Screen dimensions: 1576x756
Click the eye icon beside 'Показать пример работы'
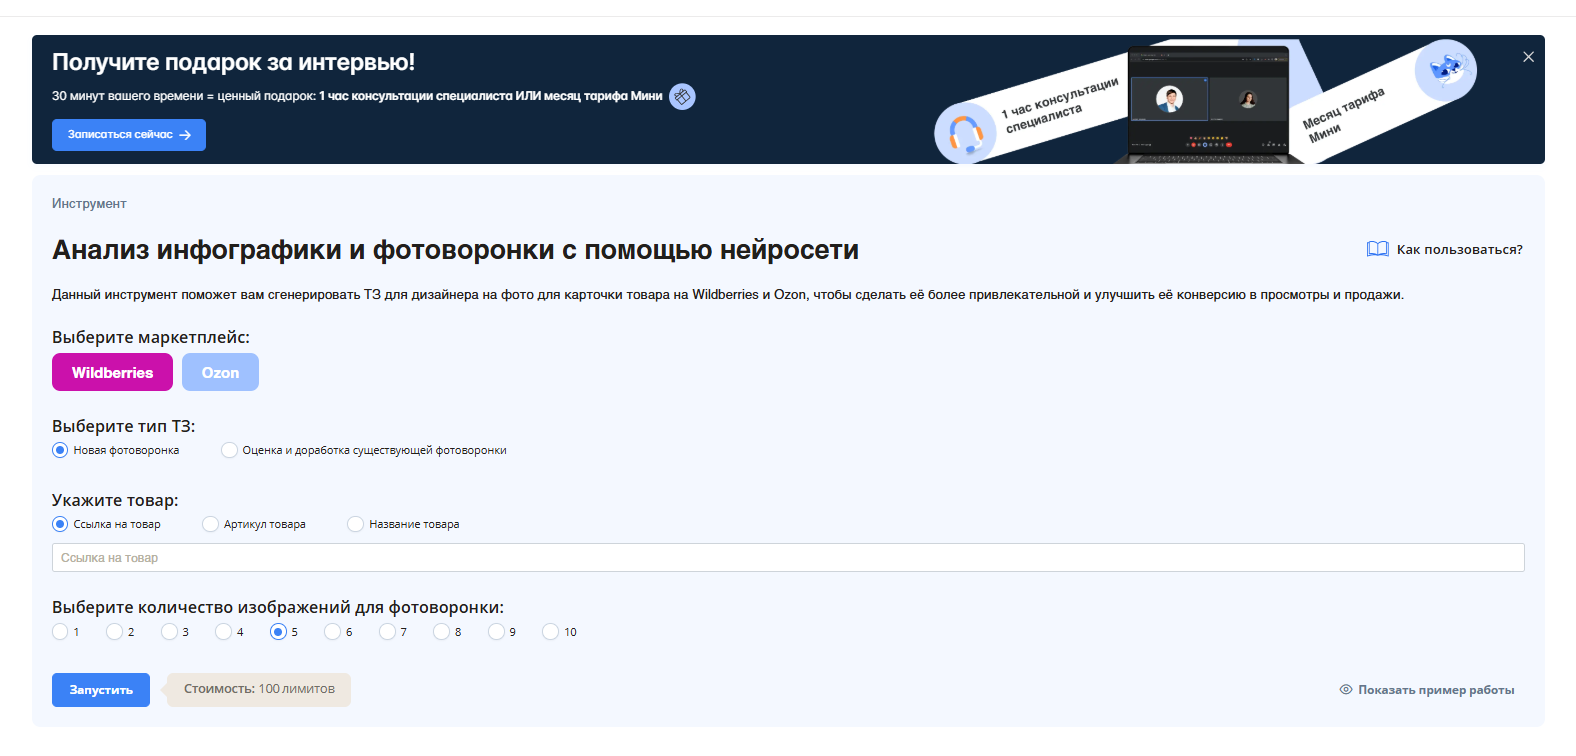click(1345, 690)
